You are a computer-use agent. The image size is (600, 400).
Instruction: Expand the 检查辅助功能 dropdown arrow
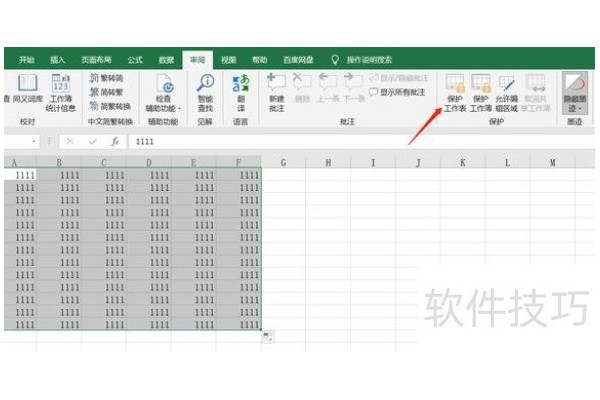179,109
